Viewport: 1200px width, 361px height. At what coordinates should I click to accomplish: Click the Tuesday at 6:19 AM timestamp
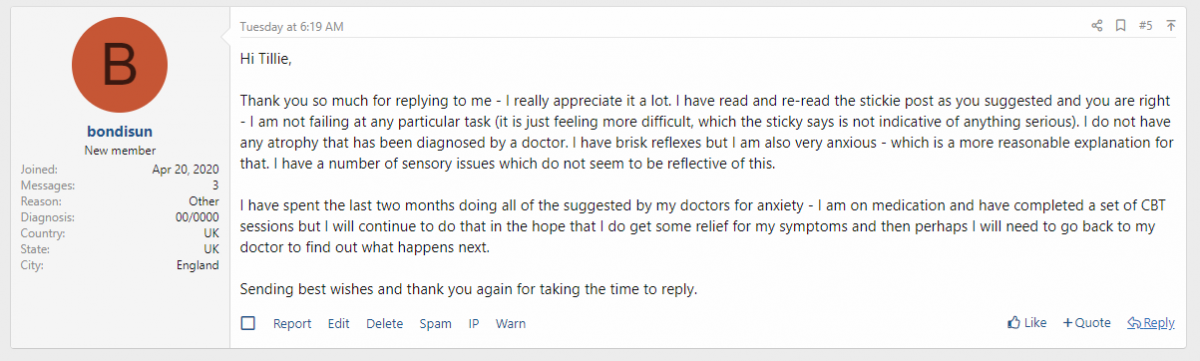coord(291,25)
